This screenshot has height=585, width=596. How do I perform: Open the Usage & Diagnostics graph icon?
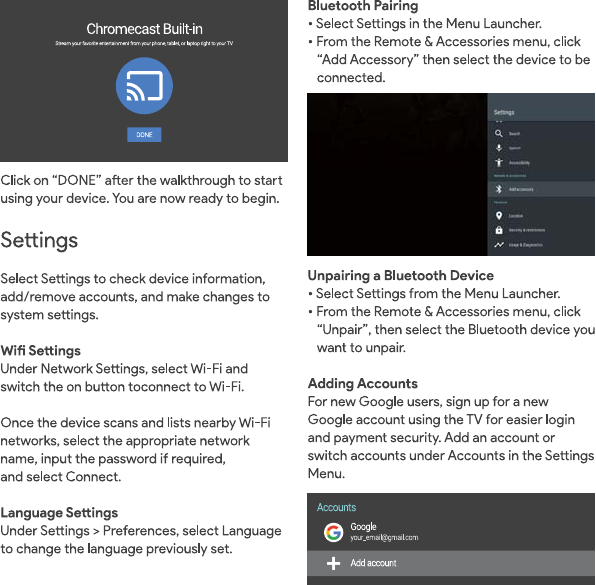499,245
